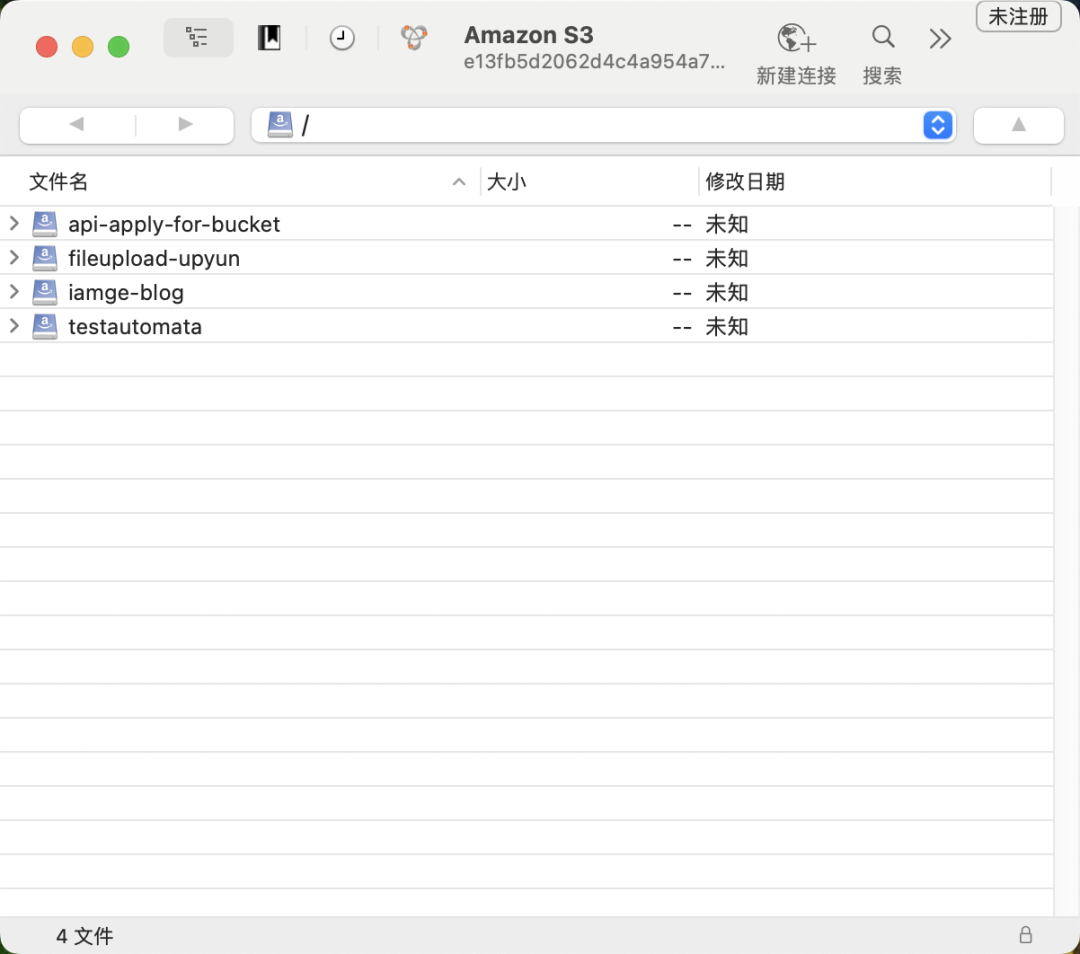Screen dimensions: 1080x954
Task: Select the testautomata row name
Action: 135,326
